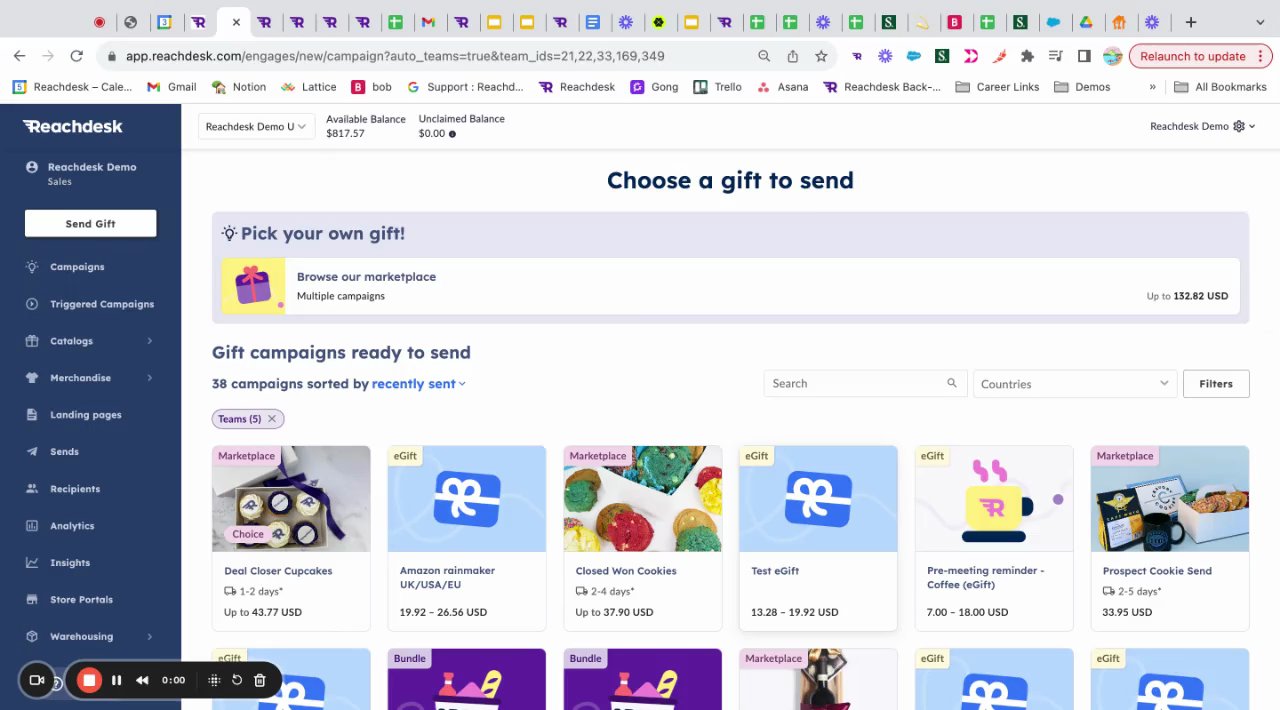Open the Trello bookmark

coord(718,87)
